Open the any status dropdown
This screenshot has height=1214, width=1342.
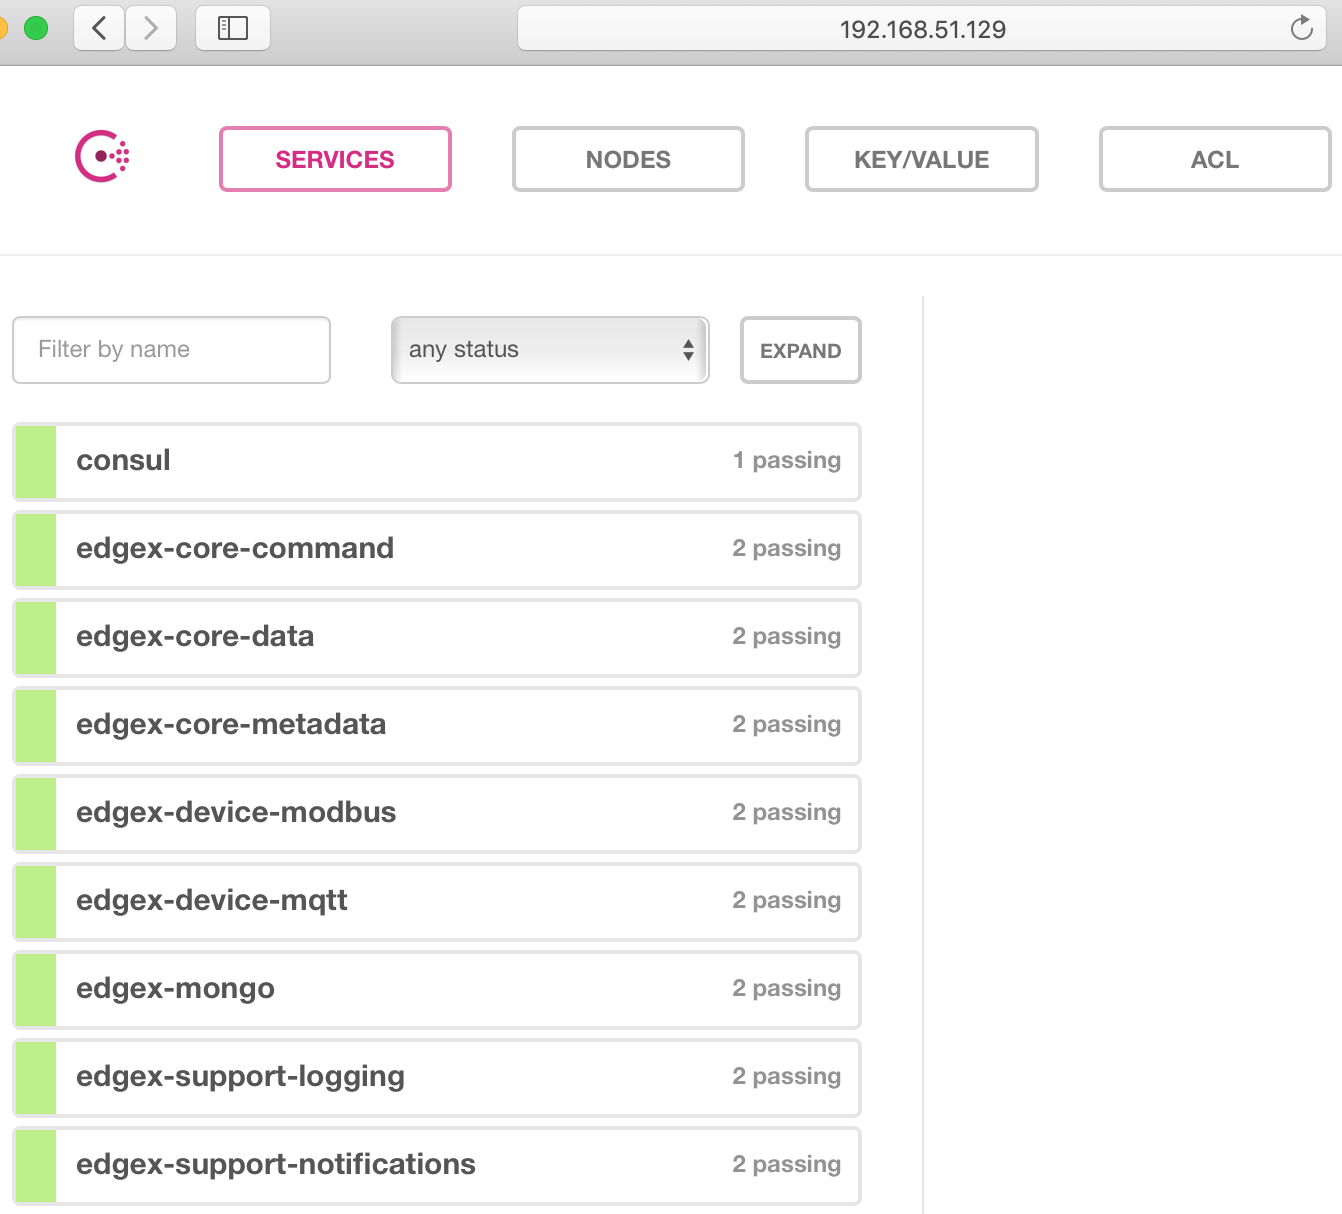[x=550, y=350]
